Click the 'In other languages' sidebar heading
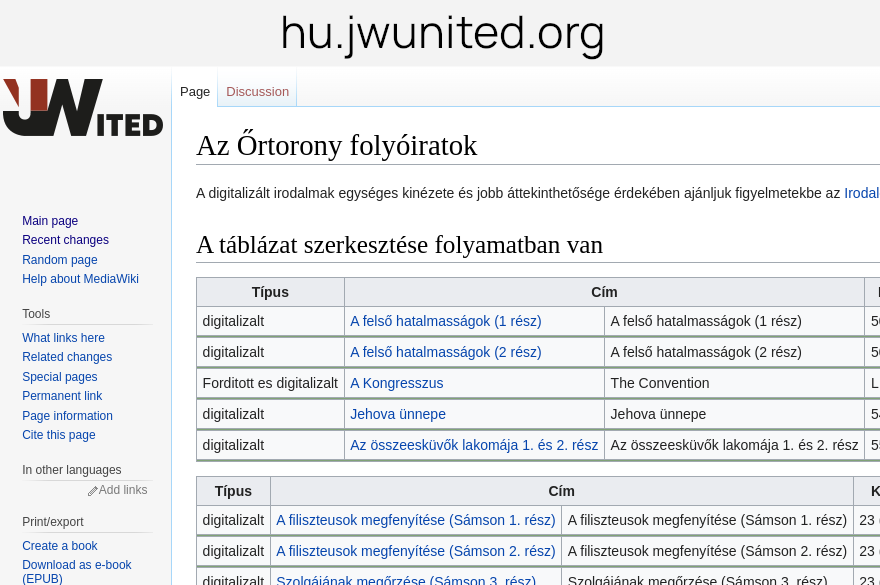The image size is (880, 585). [72, 469]
